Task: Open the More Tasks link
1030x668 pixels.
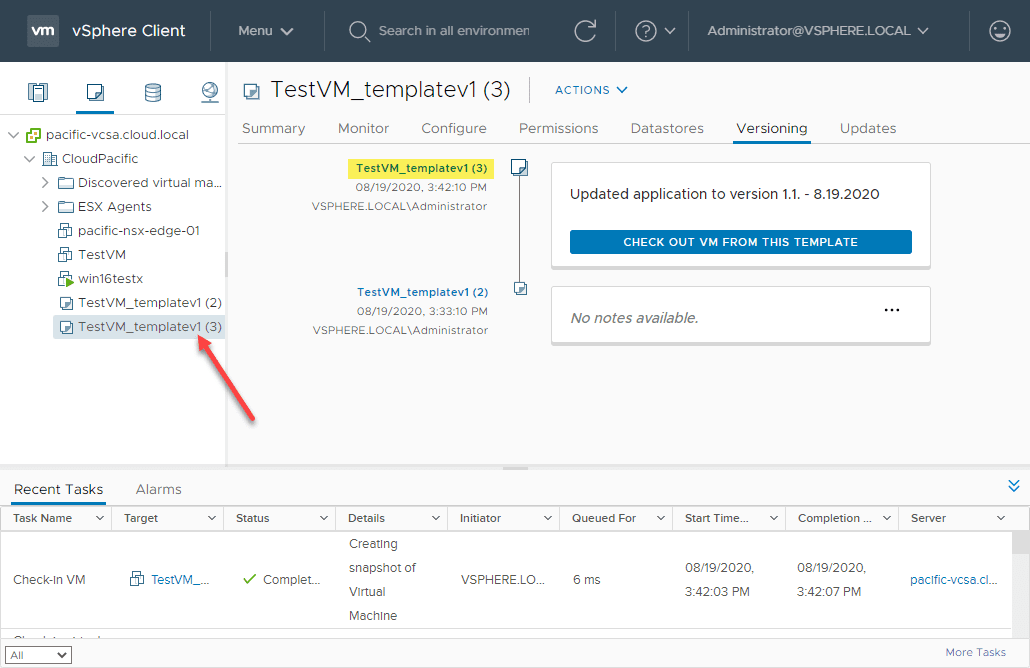Action: (975, 652)
